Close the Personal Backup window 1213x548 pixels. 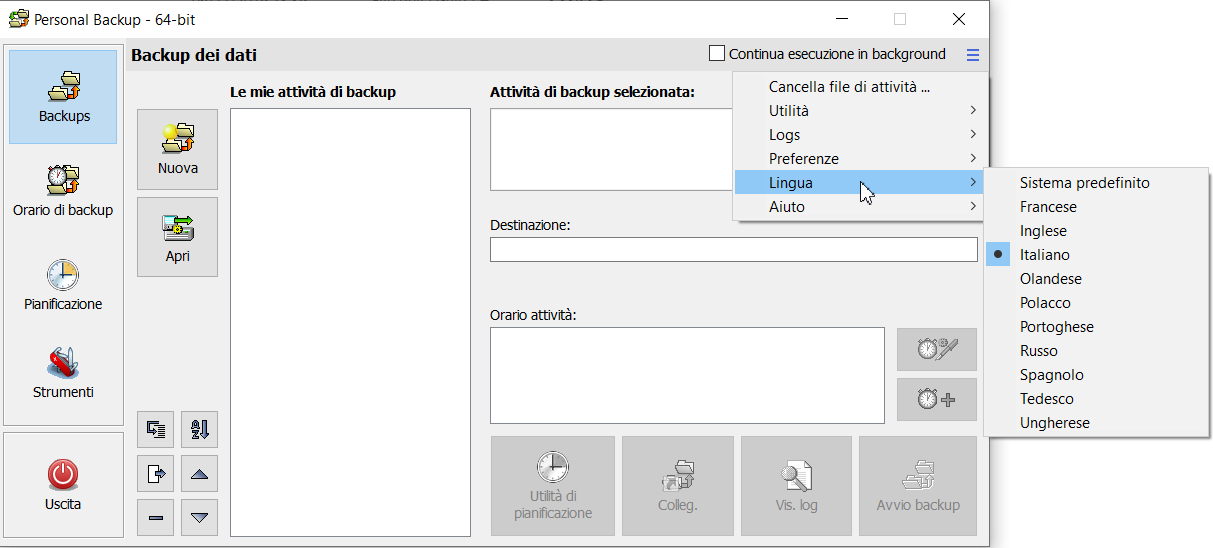point(958,19)
